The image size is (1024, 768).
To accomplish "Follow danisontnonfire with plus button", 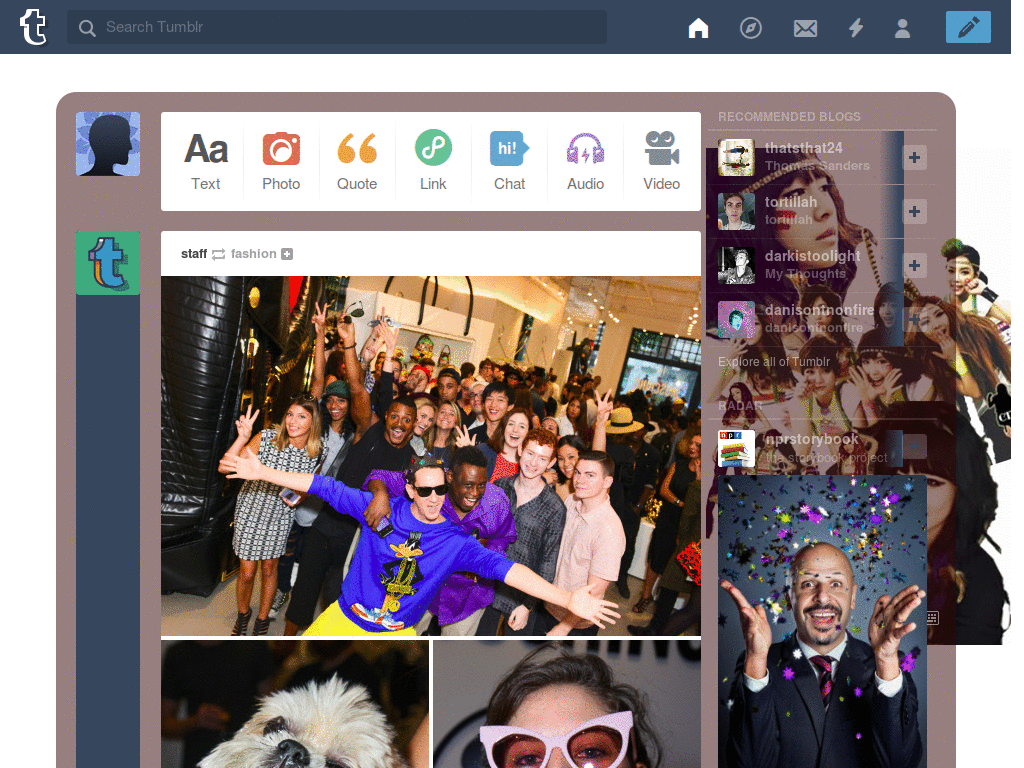I will point(914,320).
